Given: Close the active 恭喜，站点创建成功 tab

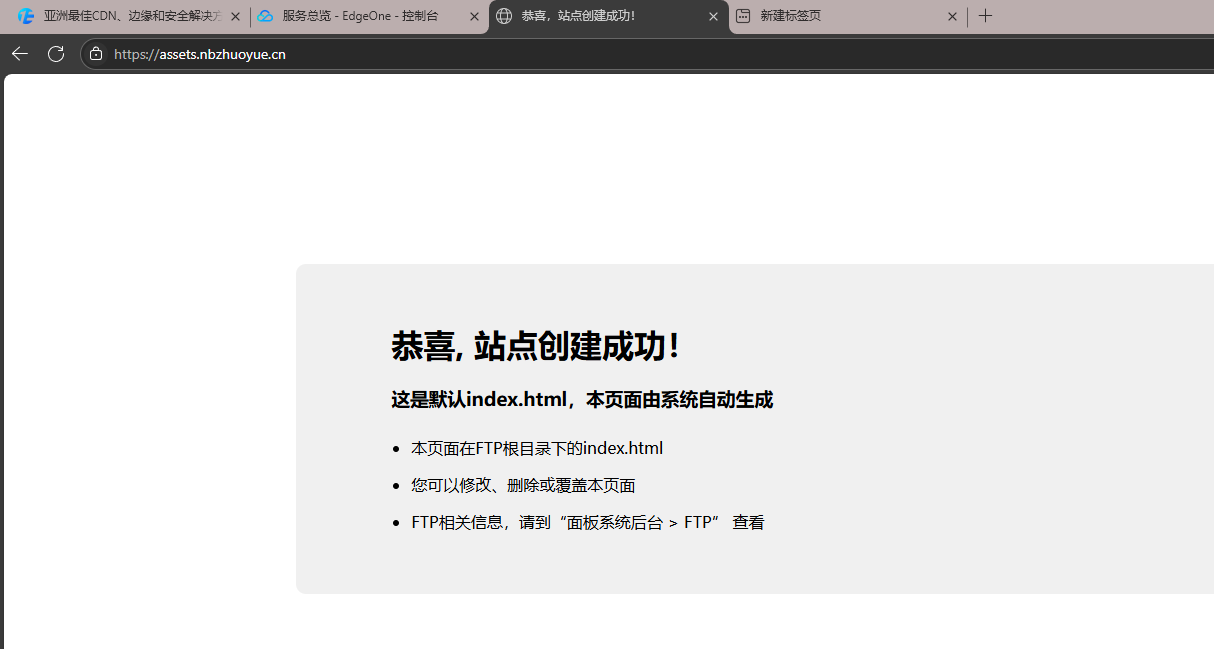Looking at the screenshot, I should 713,17.
